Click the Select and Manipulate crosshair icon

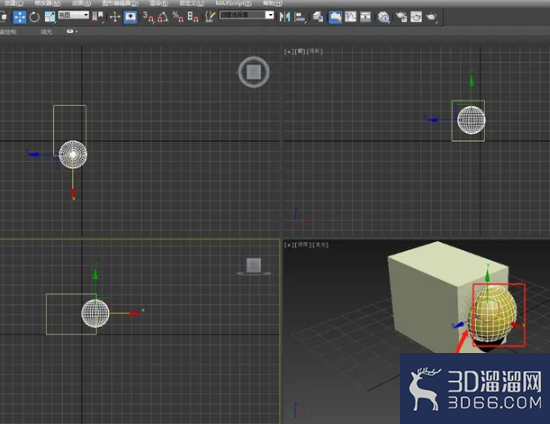(115, 17)
